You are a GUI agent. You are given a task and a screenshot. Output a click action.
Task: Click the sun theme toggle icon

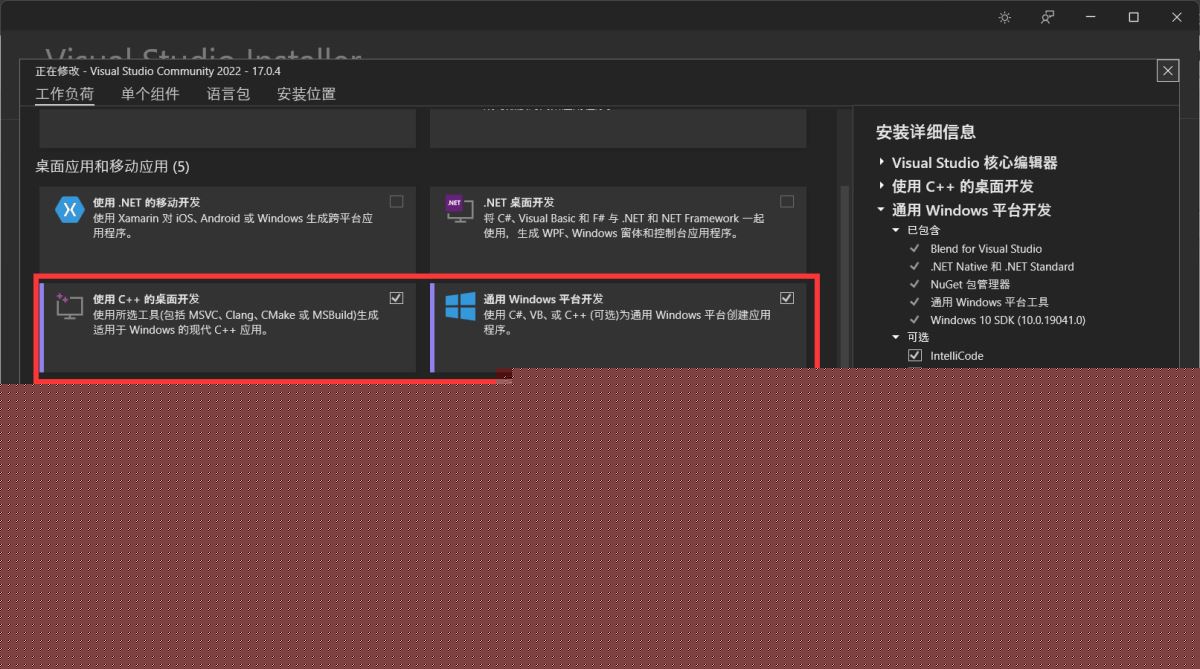[1005, 17]
